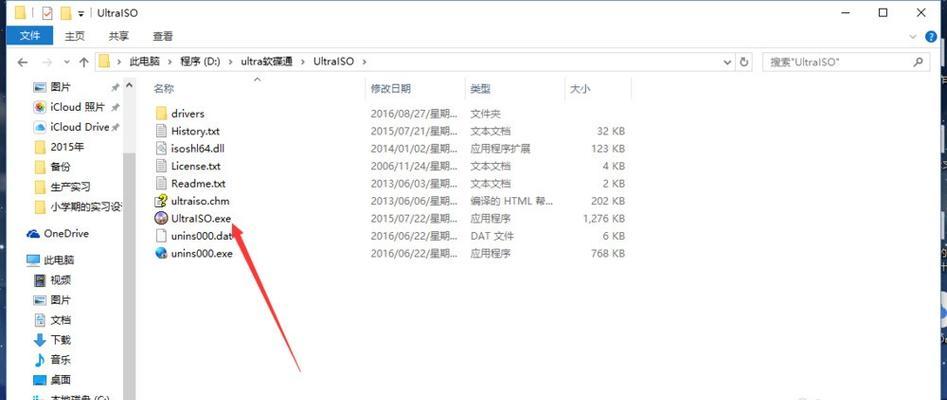Click the file name isoshl64.dll
The image size is (947, 400).
click(x=198, y=149)
